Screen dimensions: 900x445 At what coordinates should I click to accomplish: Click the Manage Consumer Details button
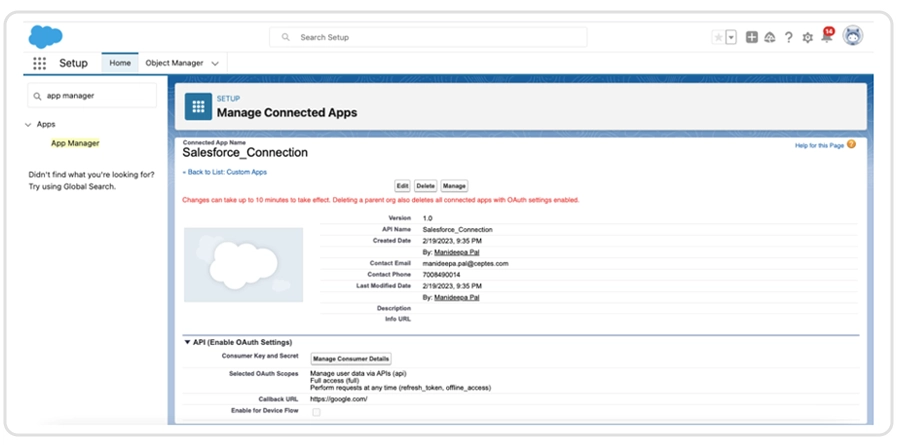[351, 358]
